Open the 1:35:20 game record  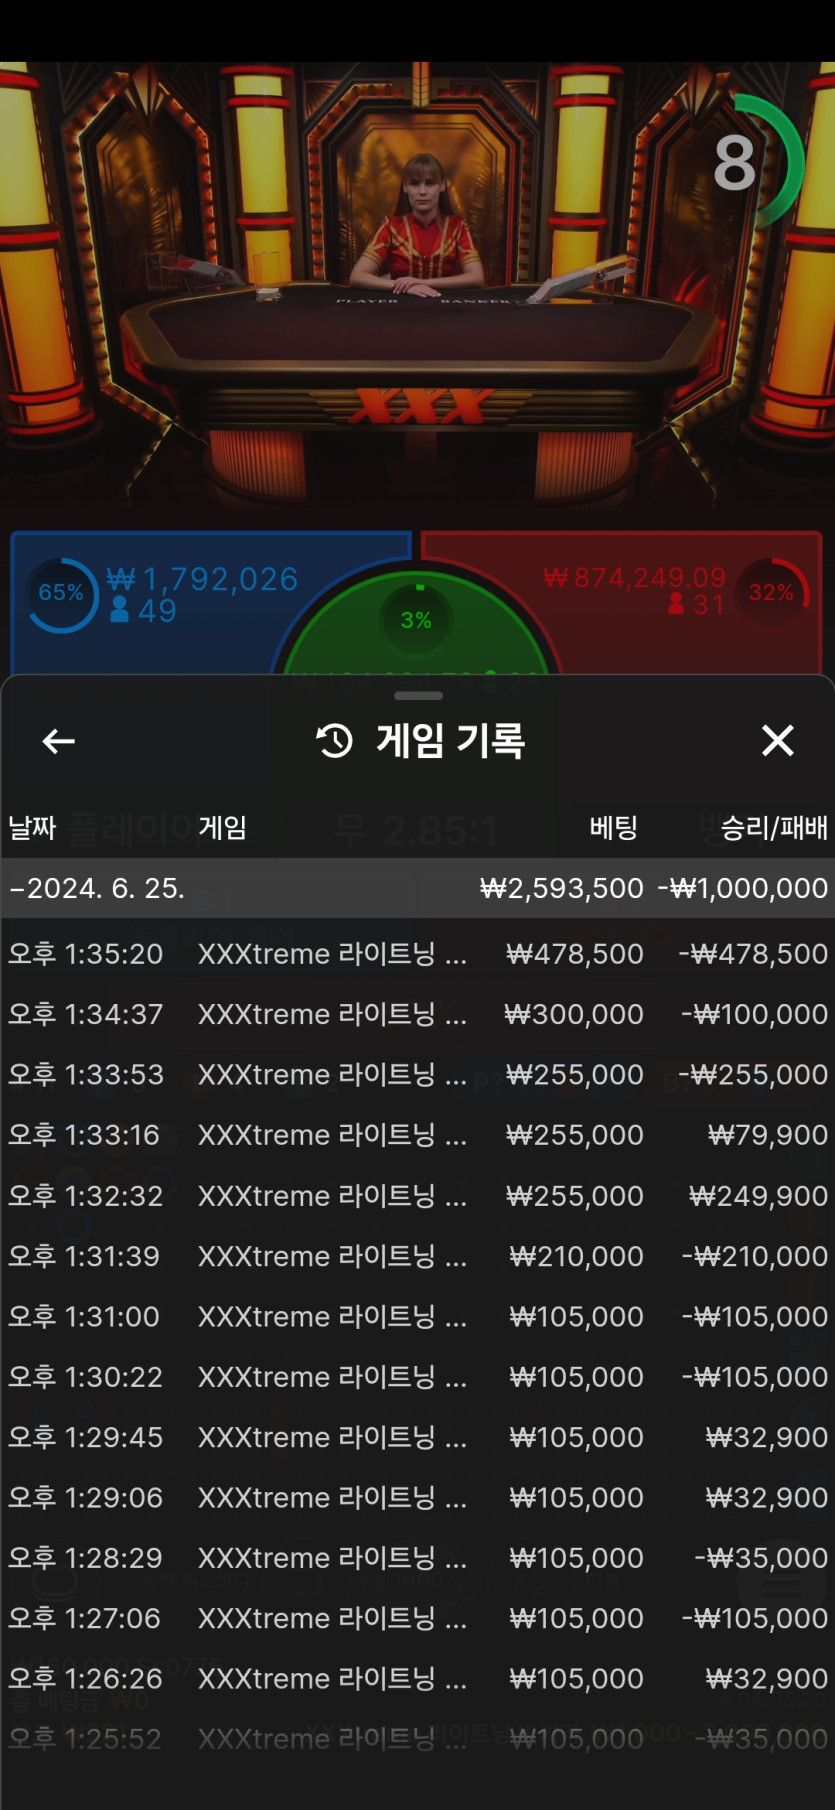pyautogui.click(x=417, y=954)
